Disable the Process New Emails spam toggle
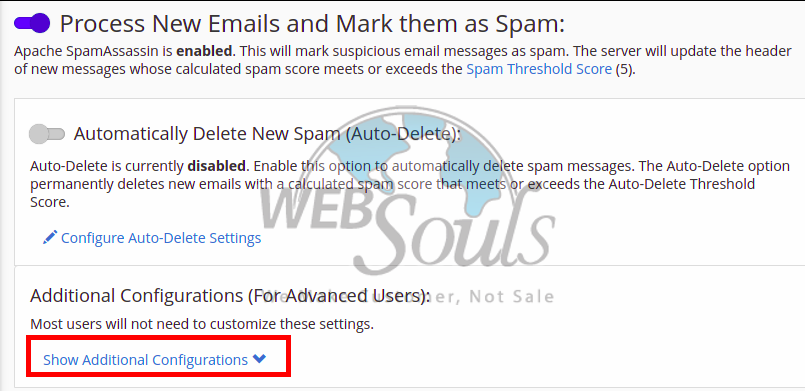Screen dimensions: 805x391 click(32, 23)
